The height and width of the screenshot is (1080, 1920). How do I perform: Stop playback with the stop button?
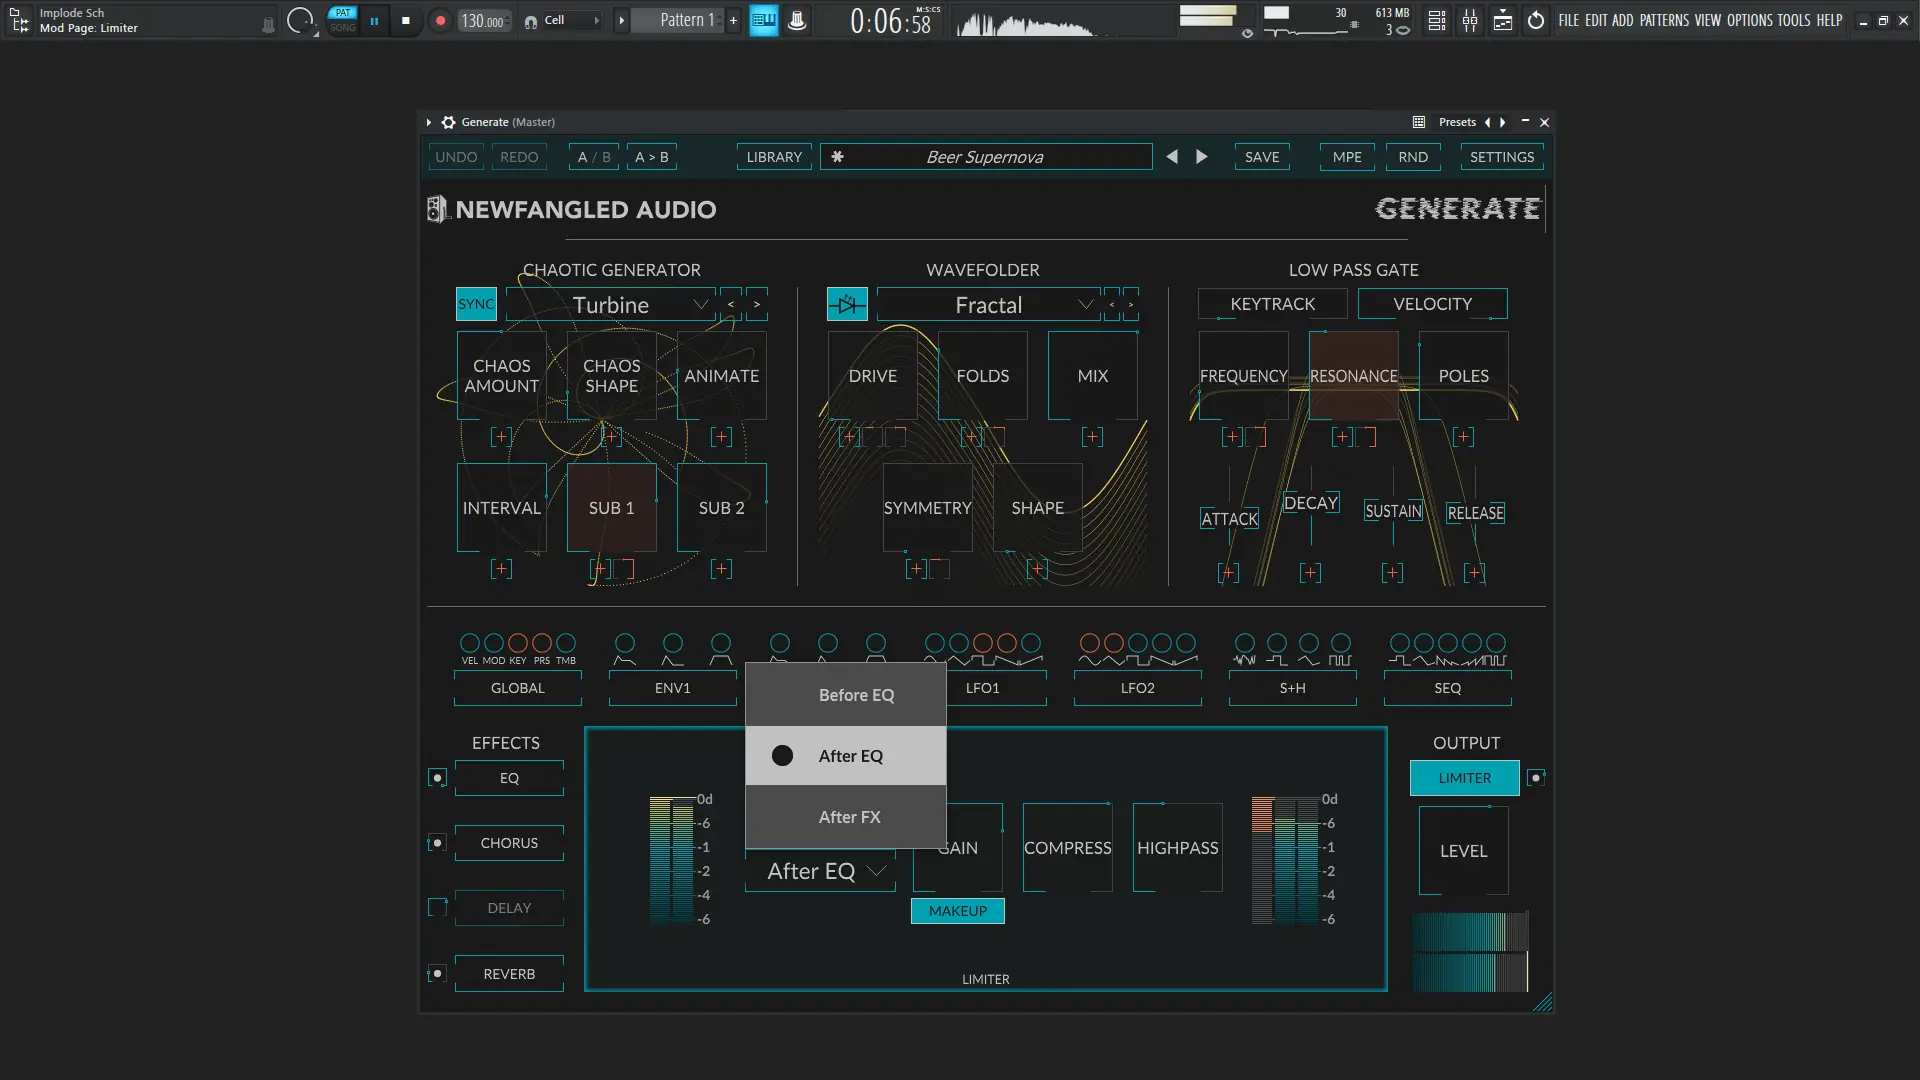click(405, 20)
